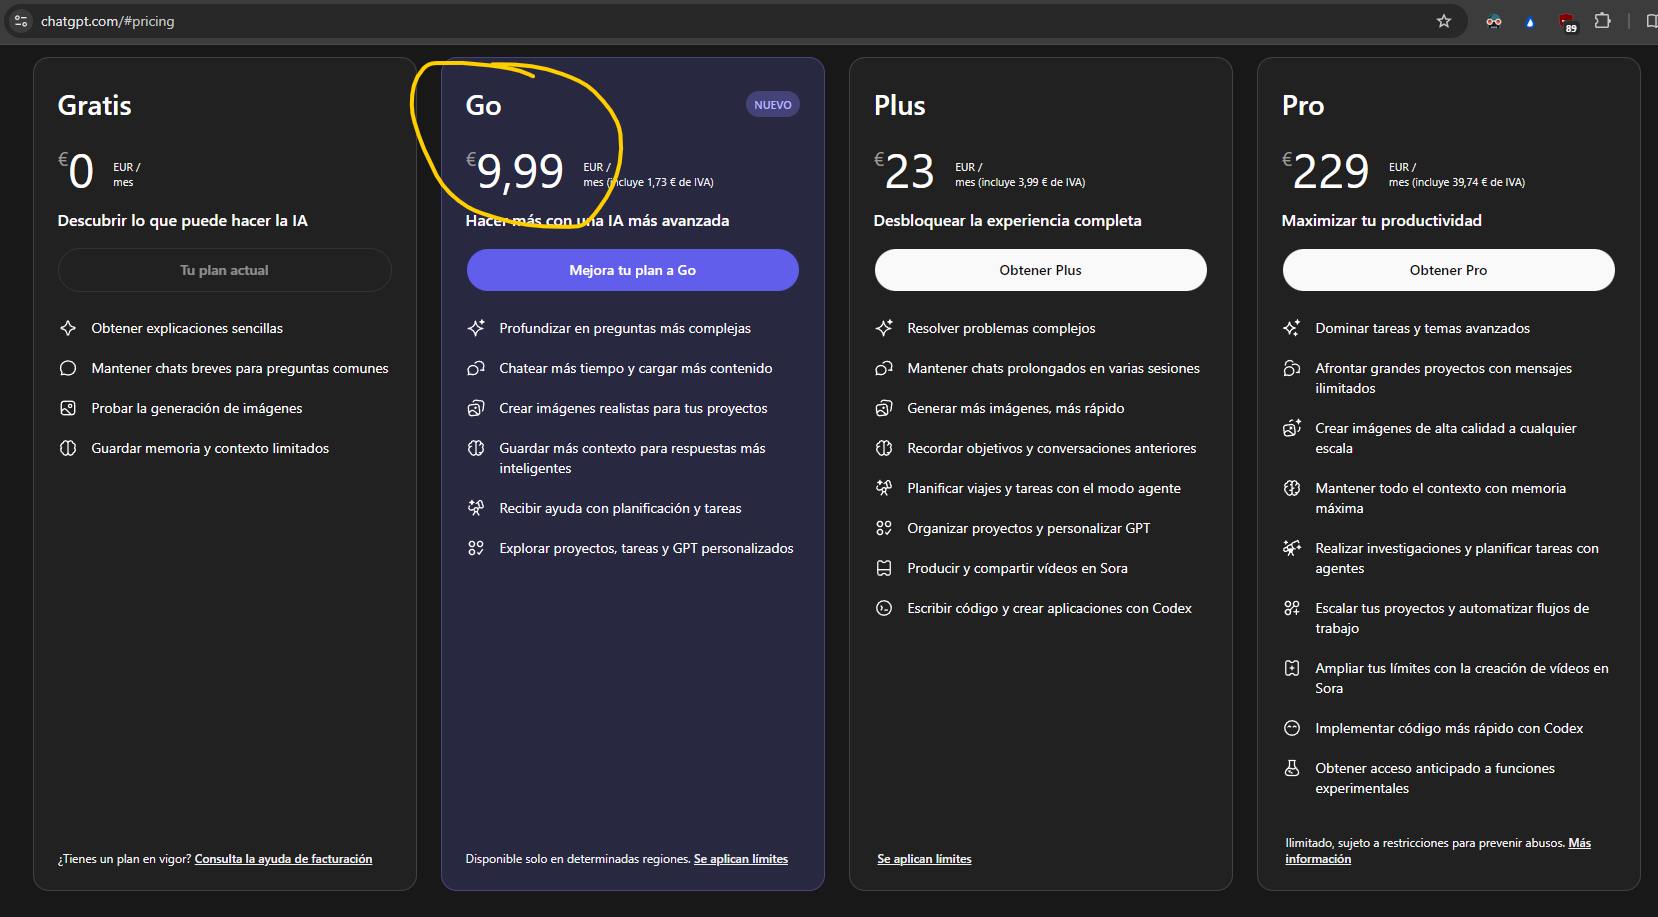Click the agent mode icon in Plus plan
1658x917 pixels.
click(x=884, y=488)
